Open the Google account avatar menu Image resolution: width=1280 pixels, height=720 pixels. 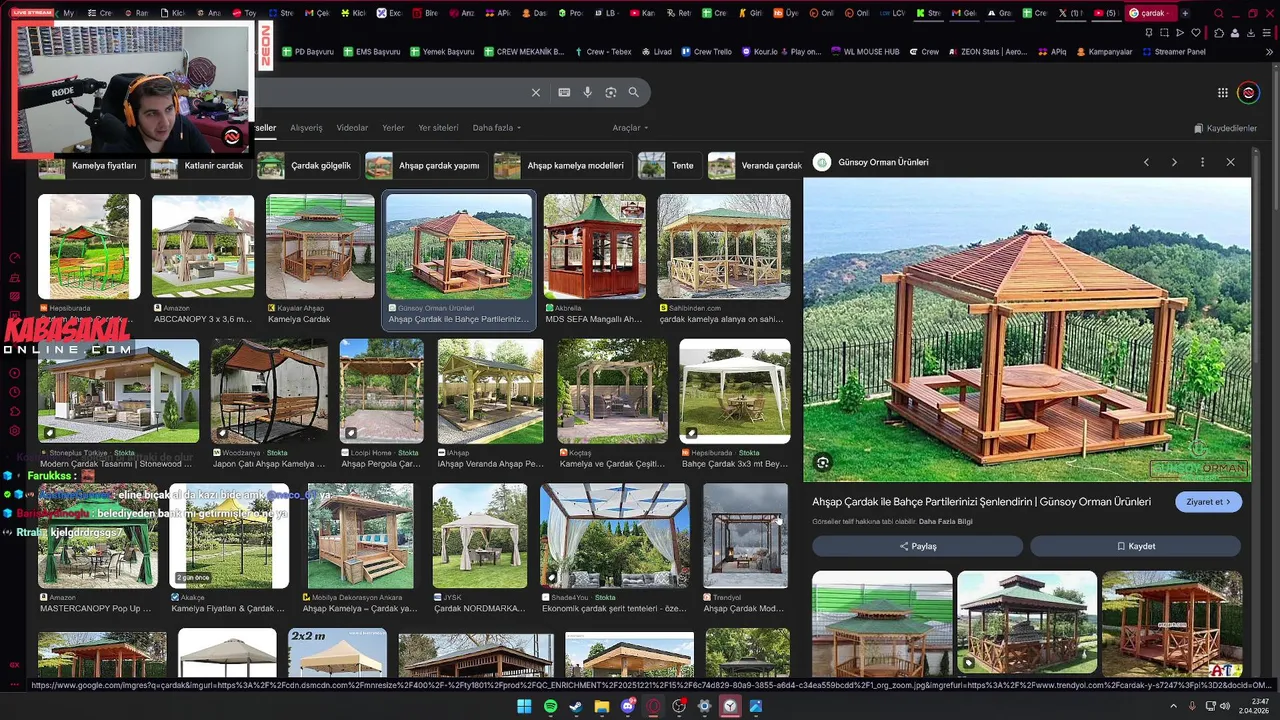pos(1248,93)
